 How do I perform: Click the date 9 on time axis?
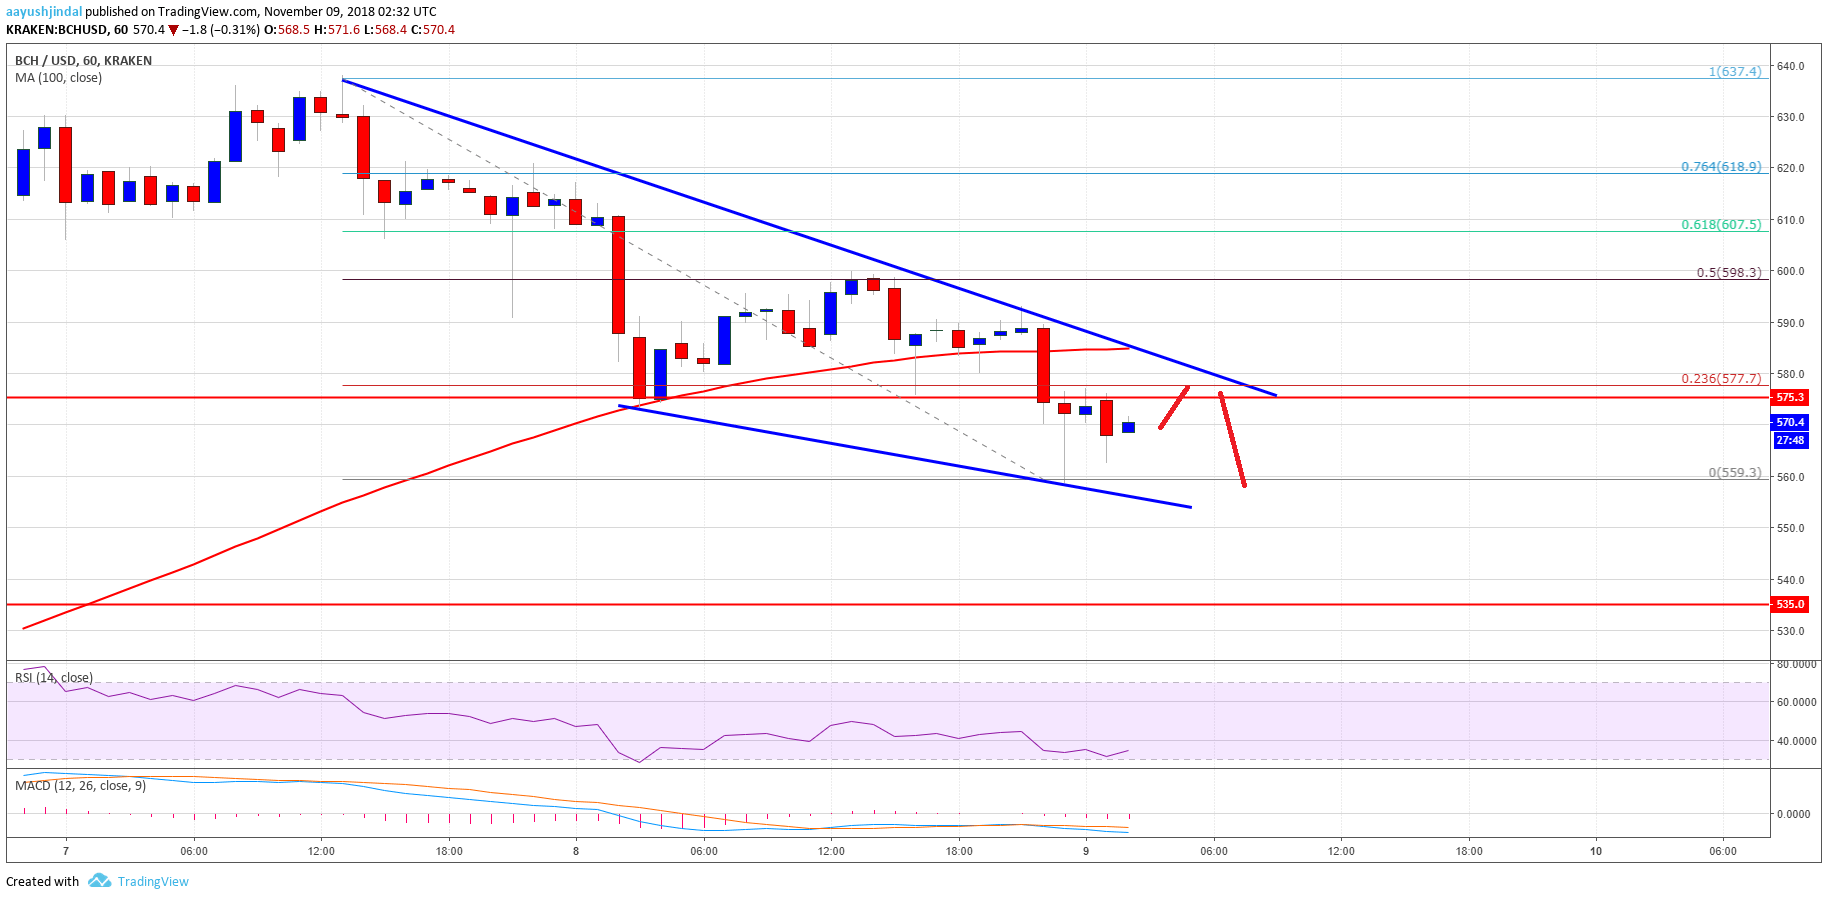pyautogui.click(x=1086, y=852)
